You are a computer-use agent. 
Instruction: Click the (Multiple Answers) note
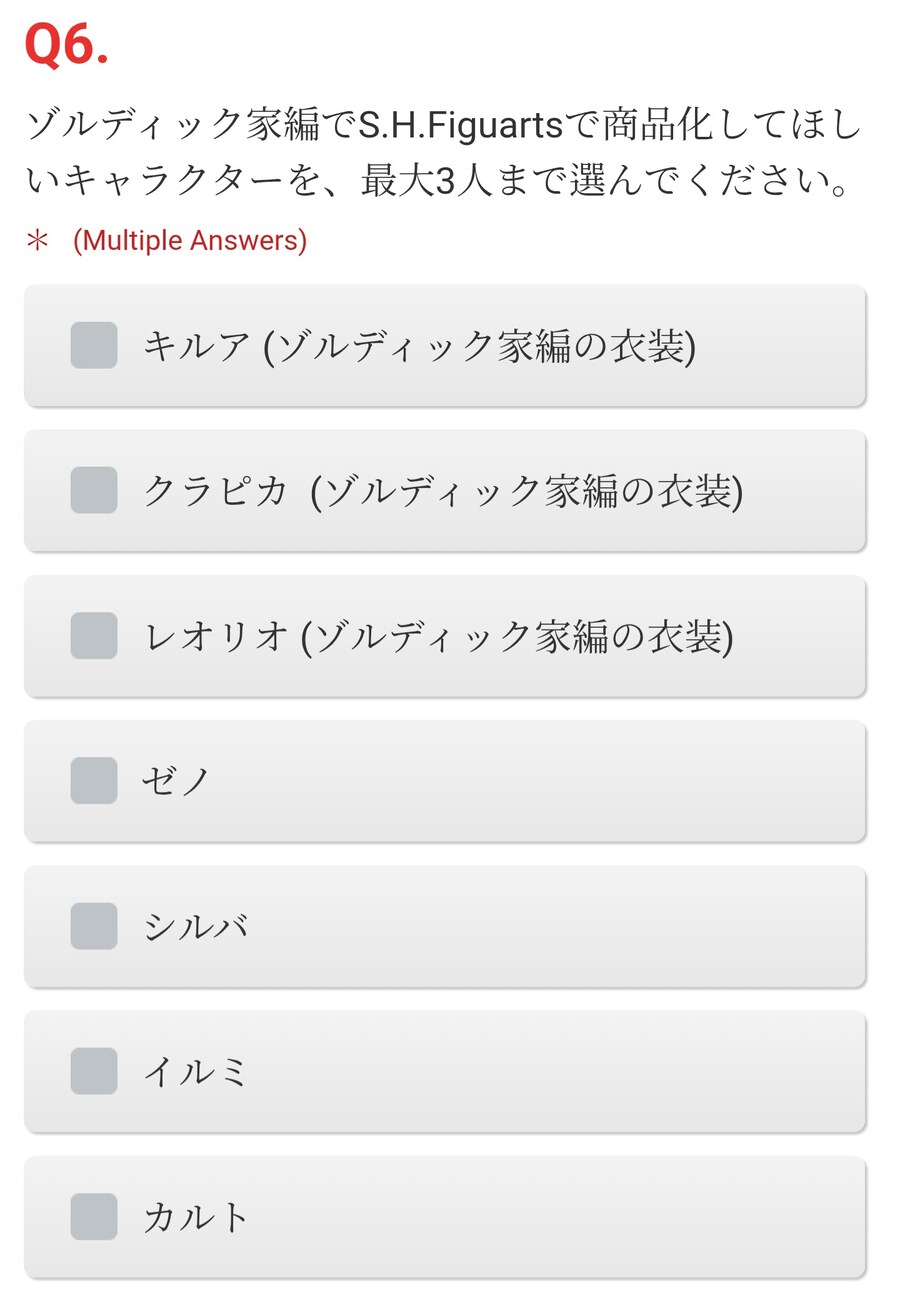coord(190,241)
